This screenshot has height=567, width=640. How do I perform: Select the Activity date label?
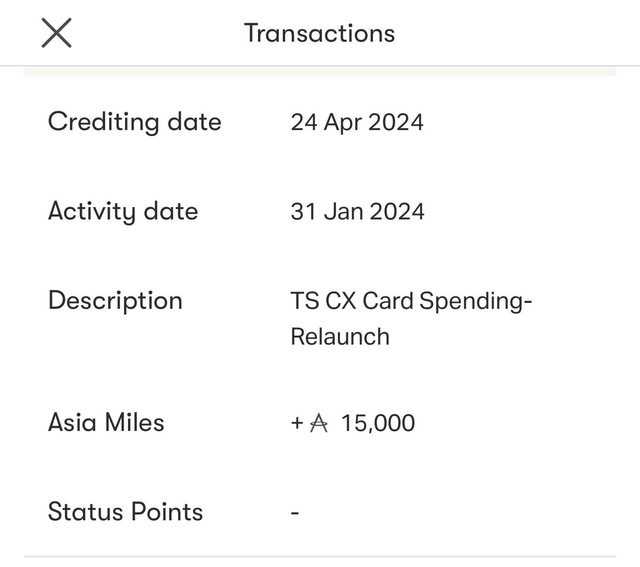pyautogui.click(x=123, y=211)
